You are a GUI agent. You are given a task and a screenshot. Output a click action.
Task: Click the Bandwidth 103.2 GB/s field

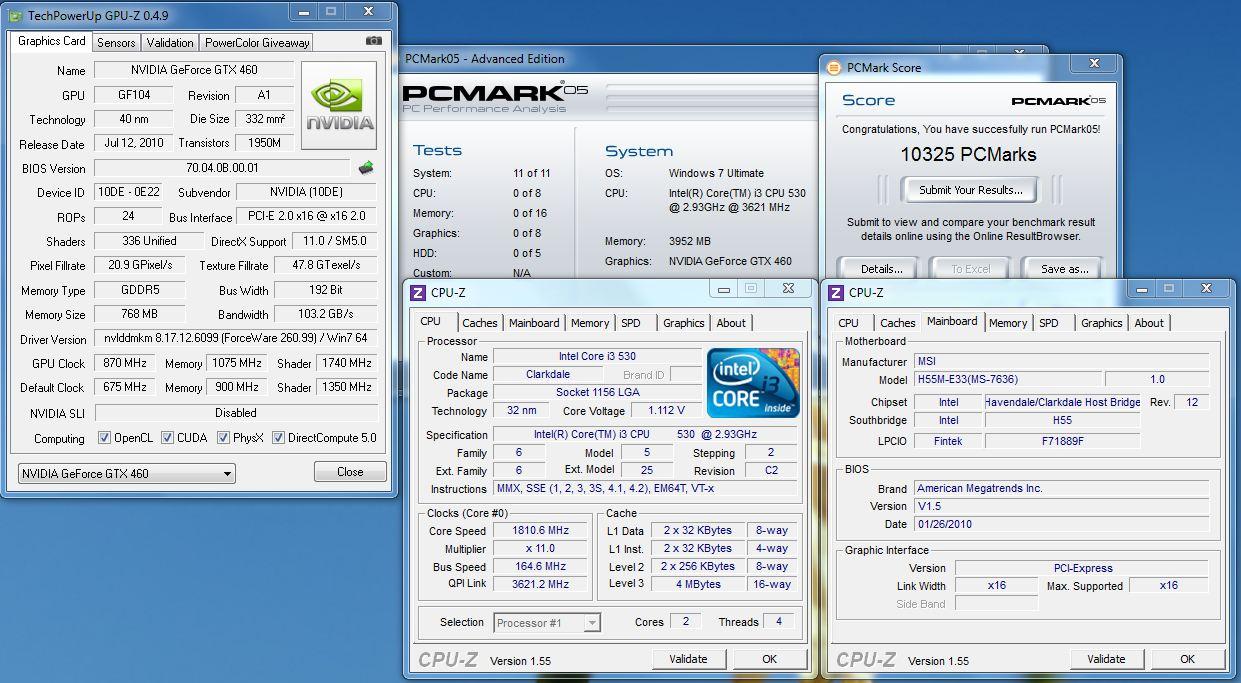325,314
